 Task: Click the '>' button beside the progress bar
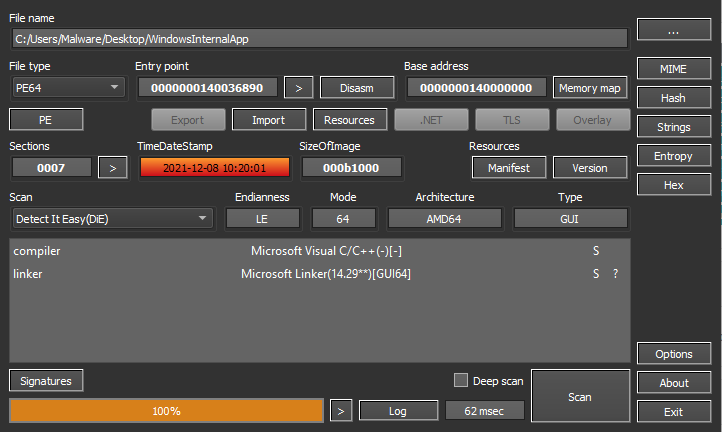coord(341,411)
